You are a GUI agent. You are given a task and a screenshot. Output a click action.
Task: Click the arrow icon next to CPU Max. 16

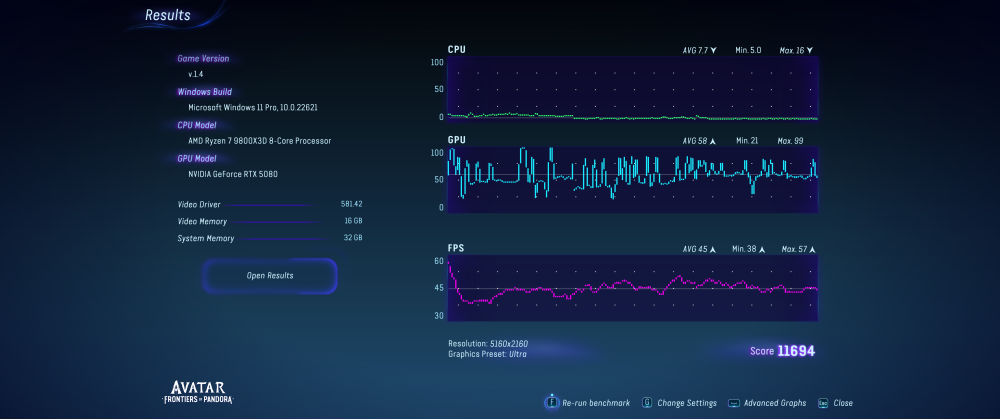(809, 50)
